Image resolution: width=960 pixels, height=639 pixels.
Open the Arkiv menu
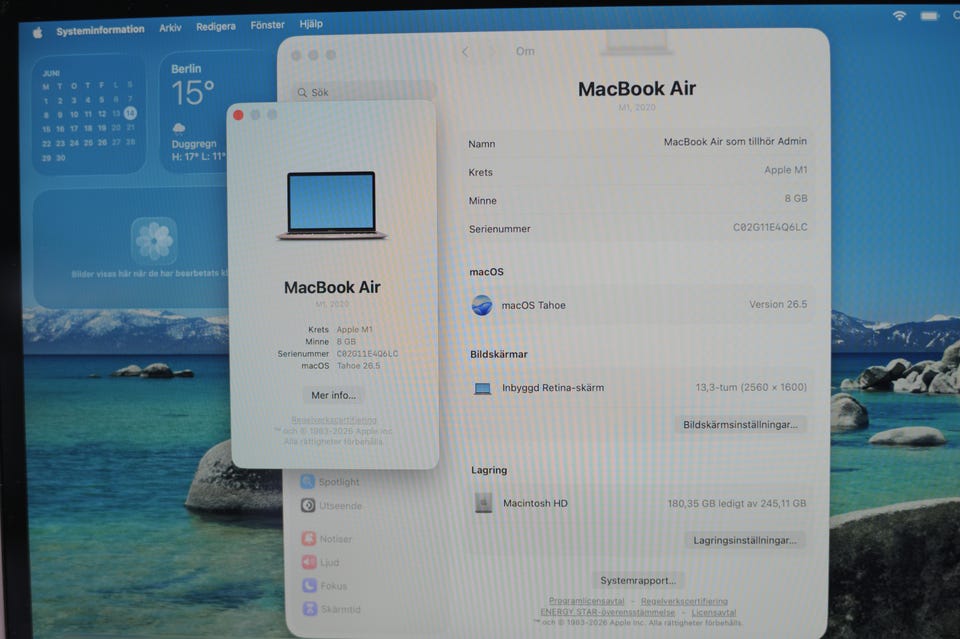click(170, 28)
